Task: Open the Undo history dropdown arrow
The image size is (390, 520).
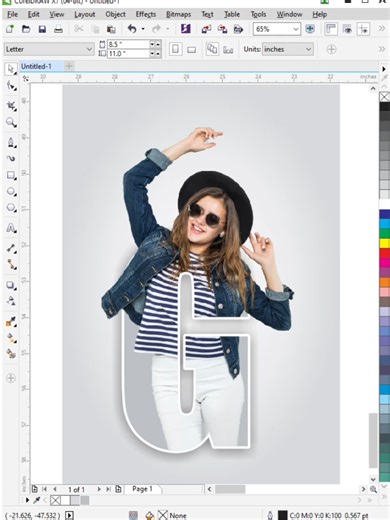Action: 143,29
